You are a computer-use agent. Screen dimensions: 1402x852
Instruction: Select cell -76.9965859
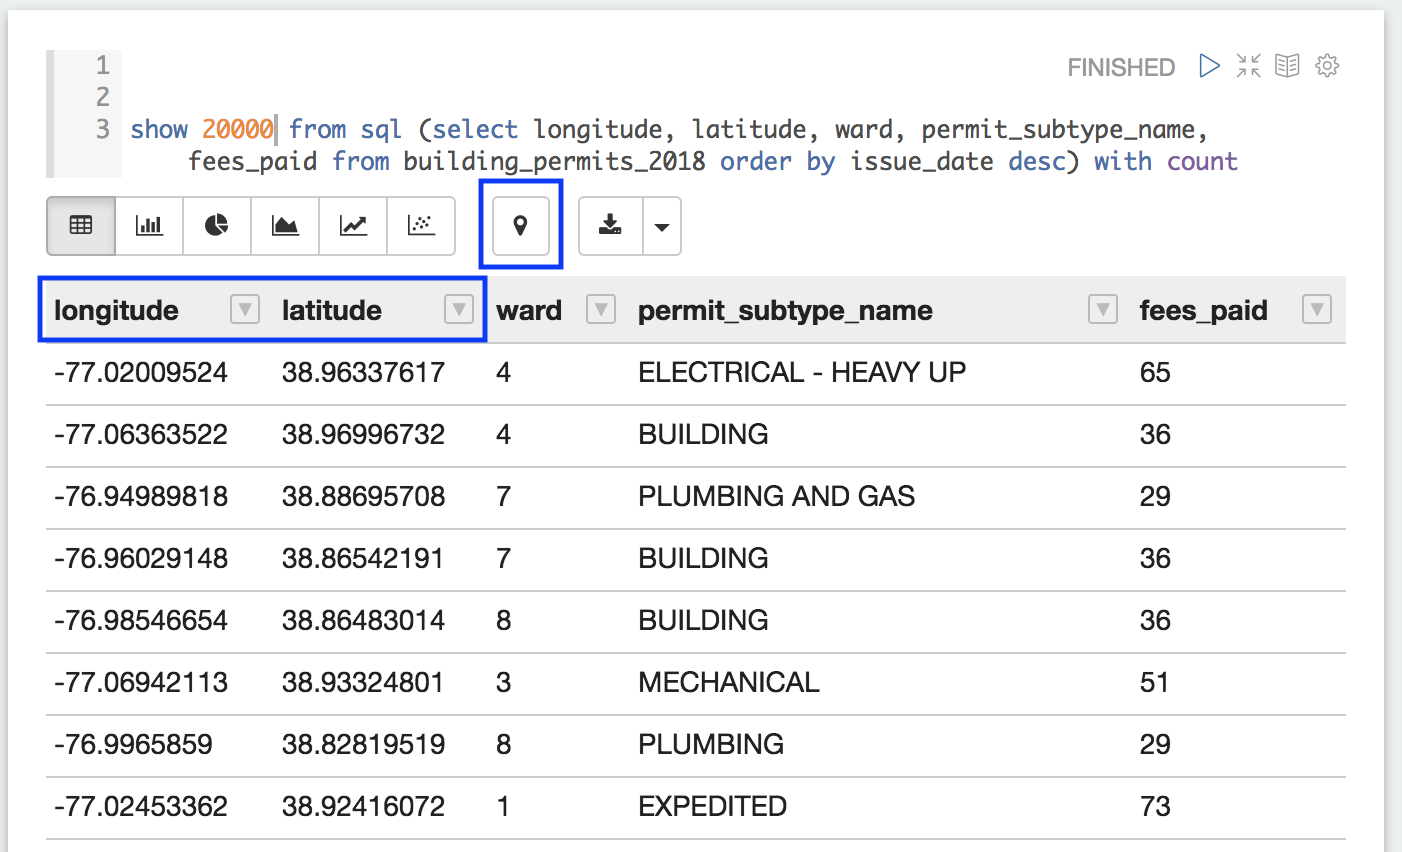coord(133,745)
